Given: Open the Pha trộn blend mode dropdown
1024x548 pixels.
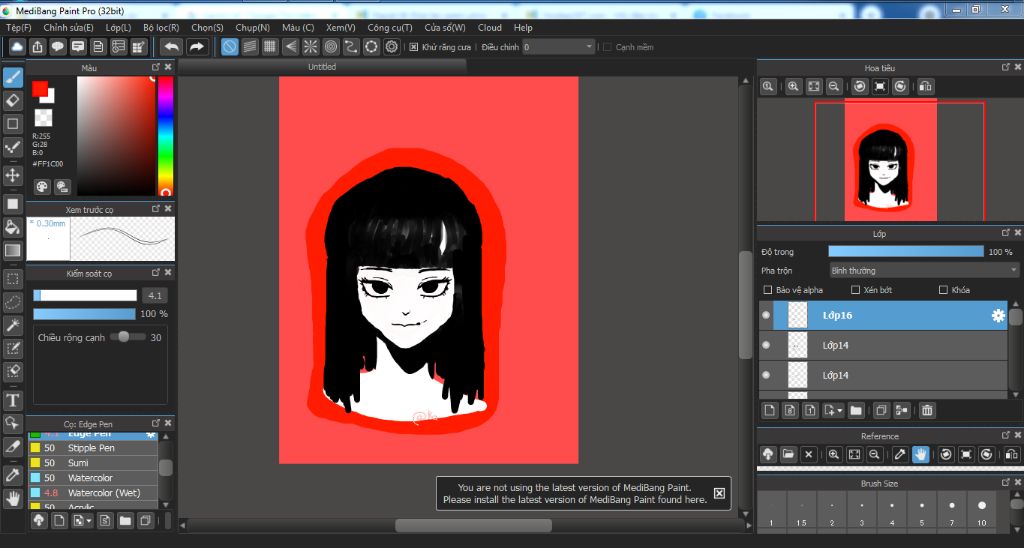Looking at the screenshot, I should coord(923,270).
